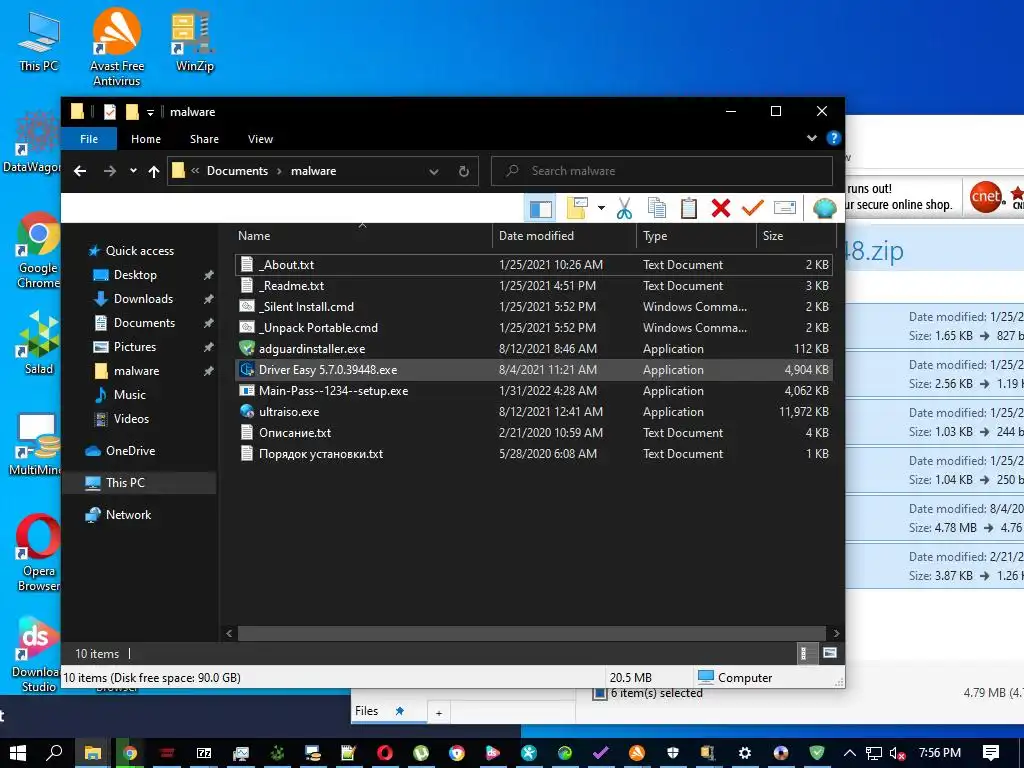
Task: Open the address bar history dropdown
Action: 434,172
